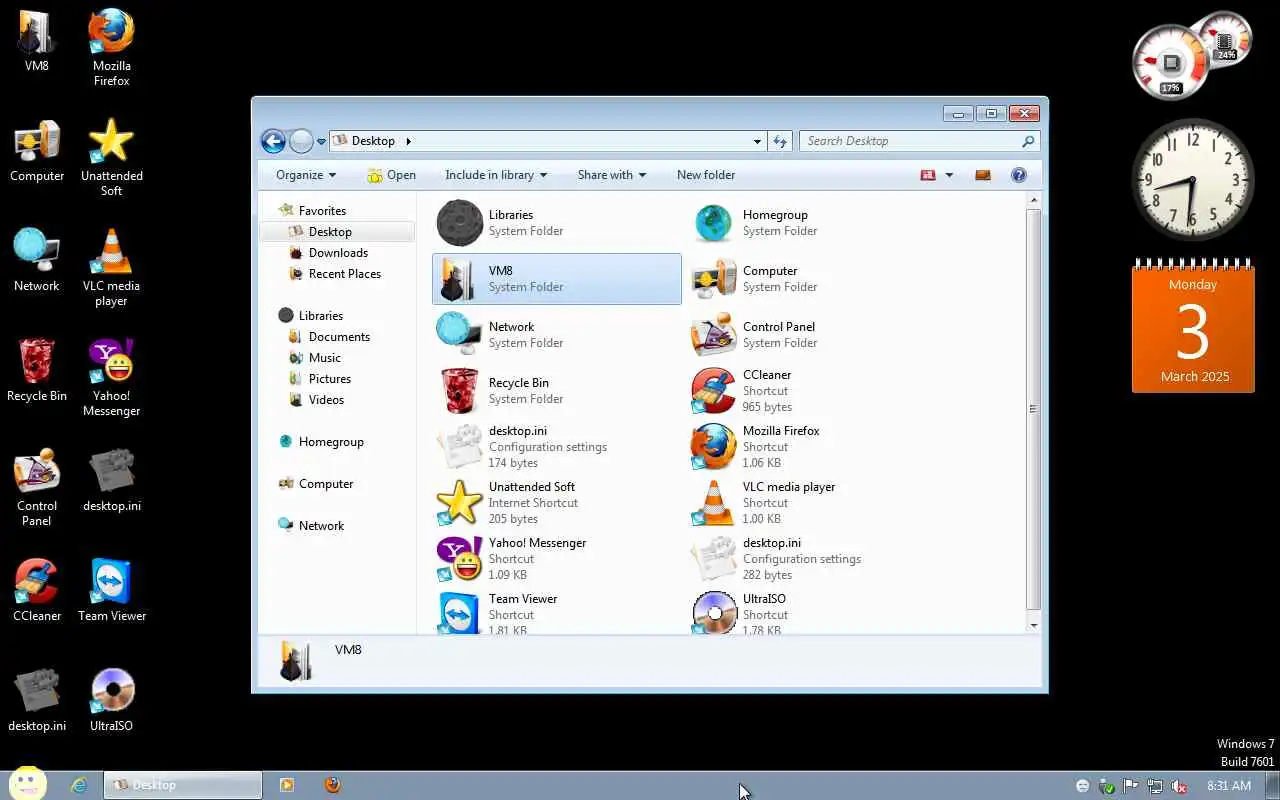Click Favorites in the navigation pane
Image resolution: width=1280 pixels, height=800 pixels.
point(322,211)
